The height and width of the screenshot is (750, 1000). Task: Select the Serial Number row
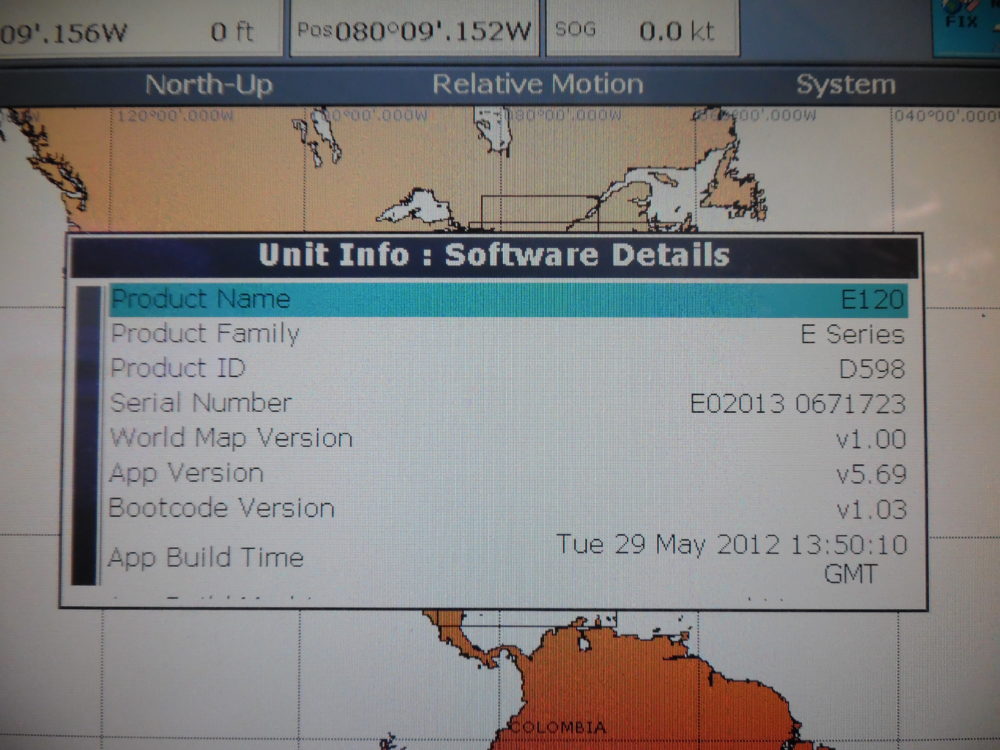coord(508,404)
